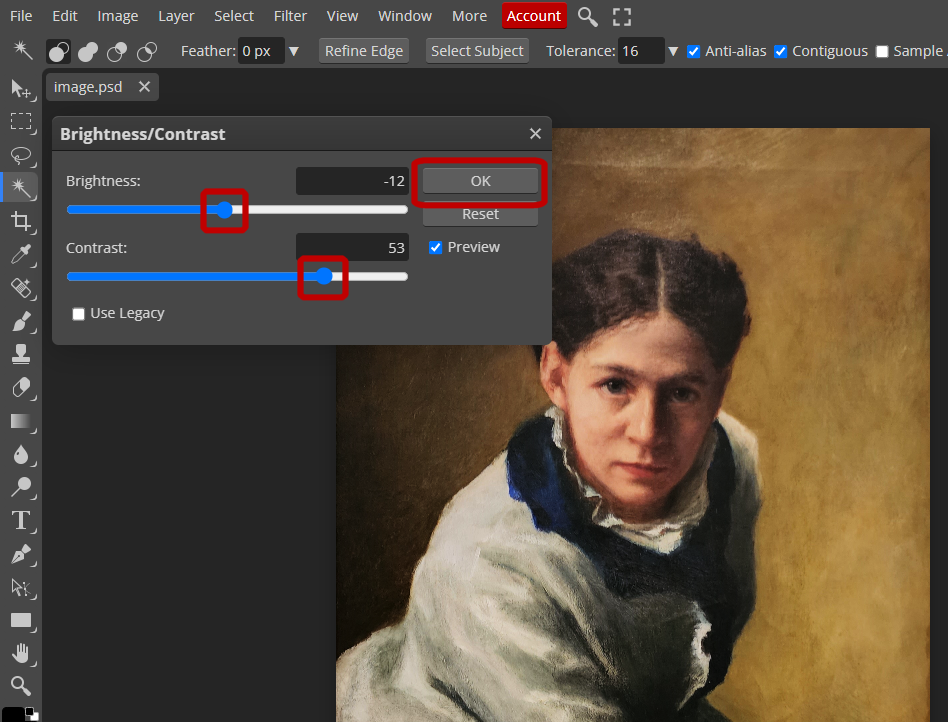Click the Brightness value field
Viewport: 948px width, 722px height.
[352, 181]
